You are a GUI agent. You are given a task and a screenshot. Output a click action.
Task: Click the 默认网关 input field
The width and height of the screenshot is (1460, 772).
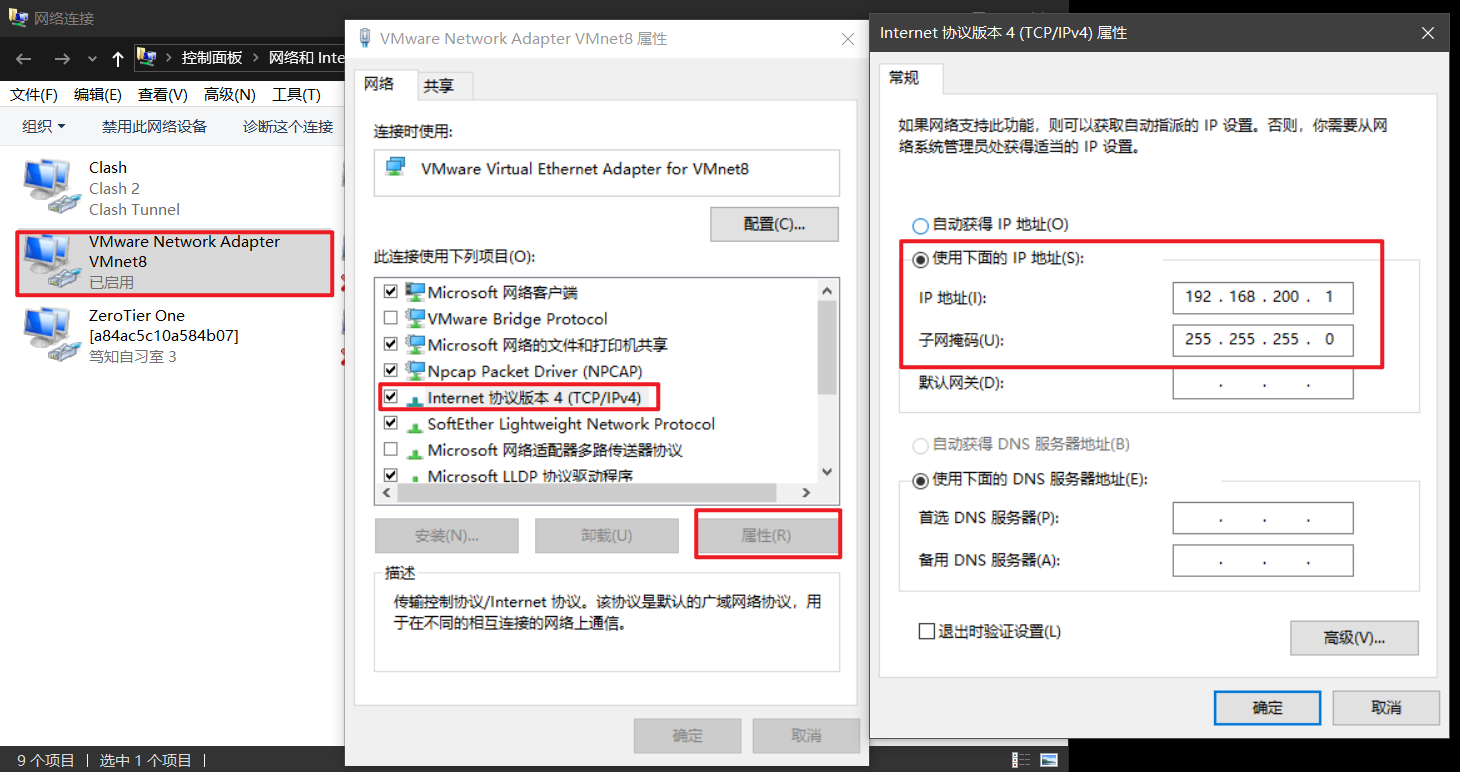pyautogui.click(x=1262, y=383)
